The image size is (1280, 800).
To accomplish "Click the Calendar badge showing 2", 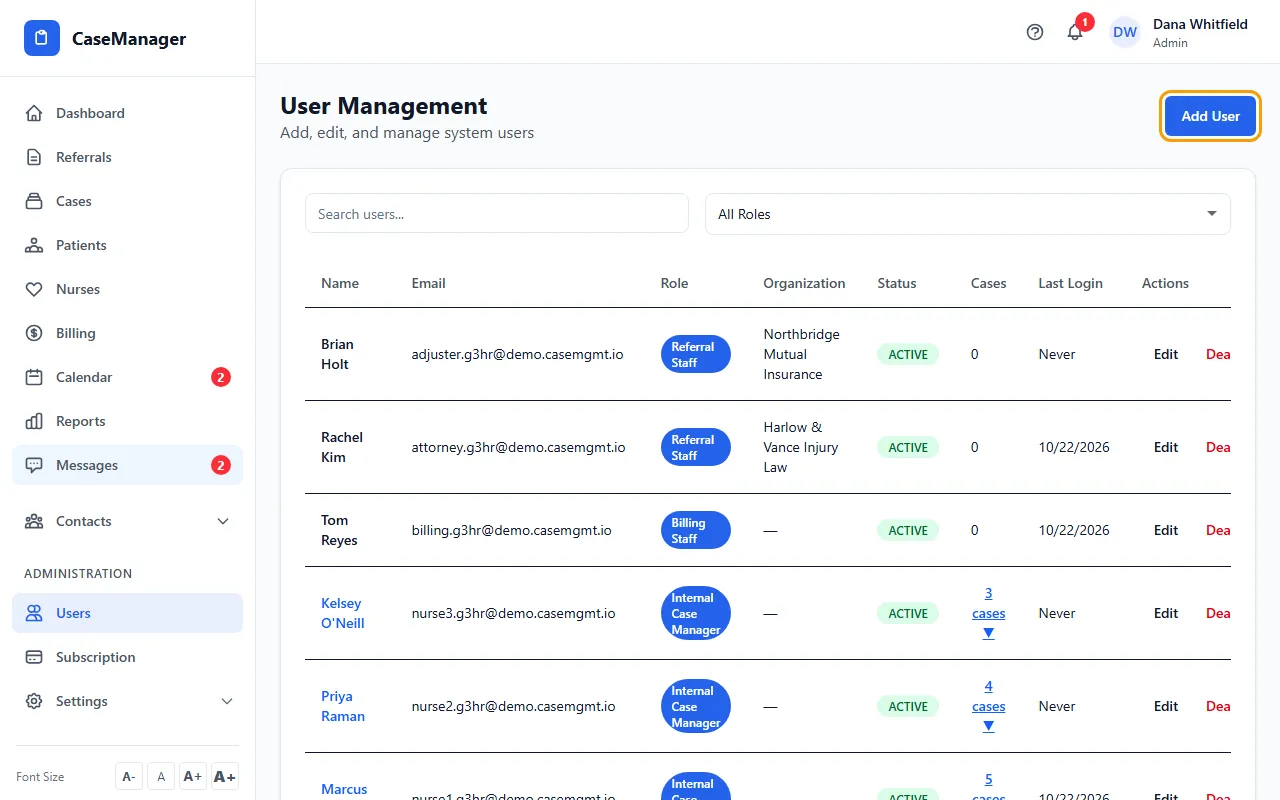I will coord(221,377).
